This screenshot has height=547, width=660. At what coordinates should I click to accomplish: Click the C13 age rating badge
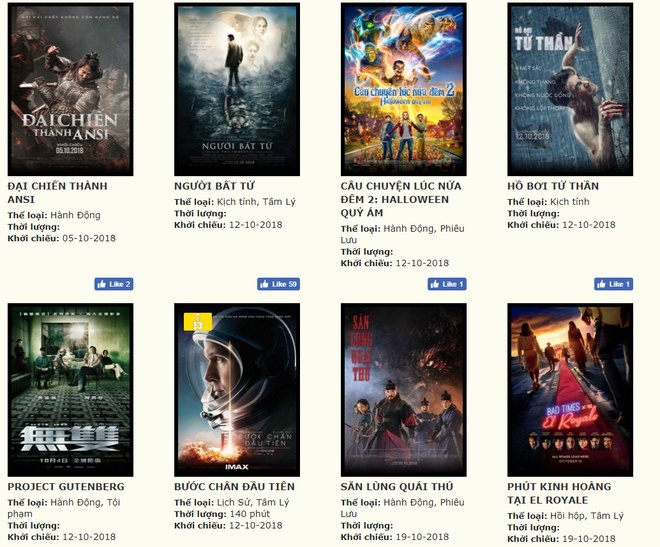coord(197,322)
